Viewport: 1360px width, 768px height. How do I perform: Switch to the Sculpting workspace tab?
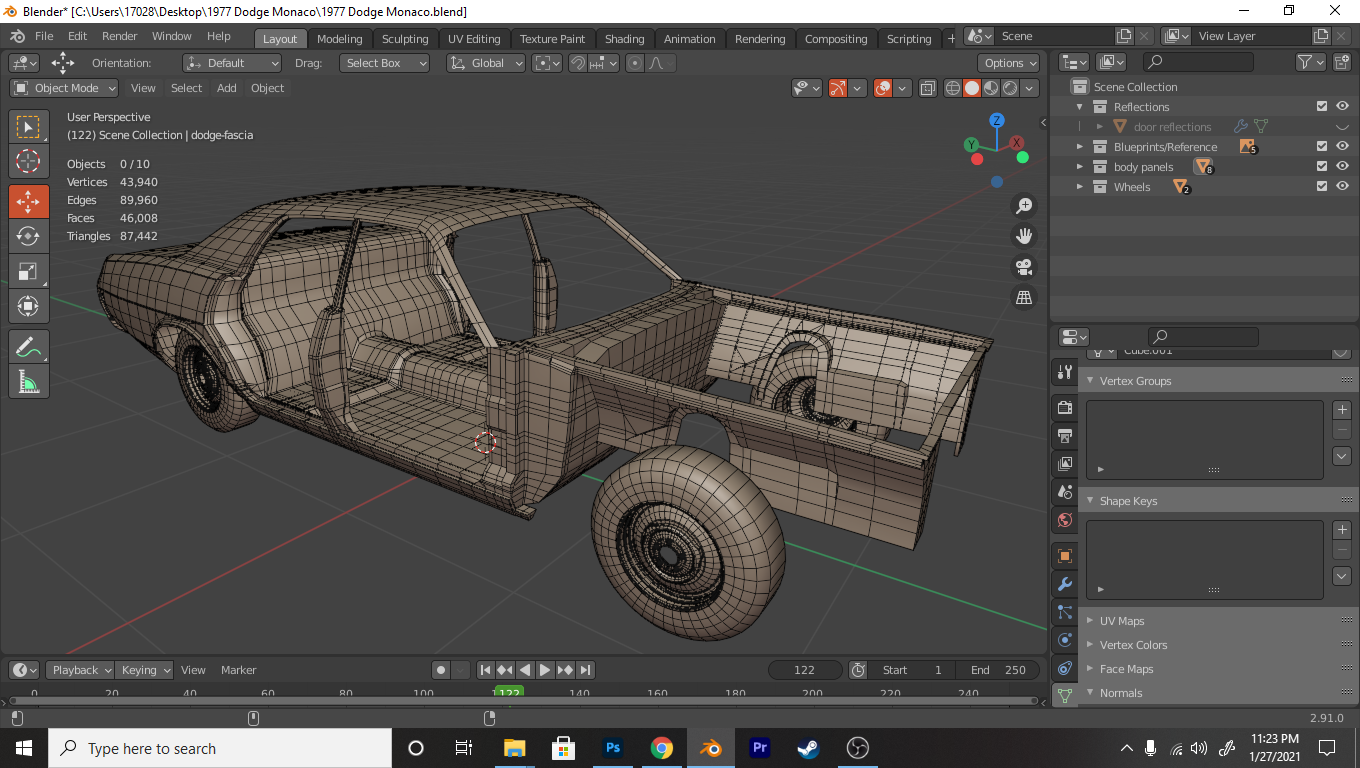click(x=404, y=39)
